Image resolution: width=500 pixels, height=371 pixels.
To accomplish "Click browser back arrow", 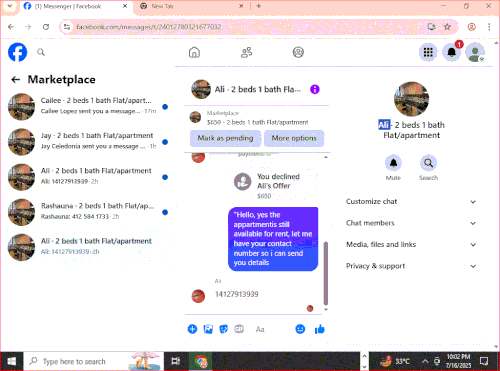I will [x=11, y=27].
